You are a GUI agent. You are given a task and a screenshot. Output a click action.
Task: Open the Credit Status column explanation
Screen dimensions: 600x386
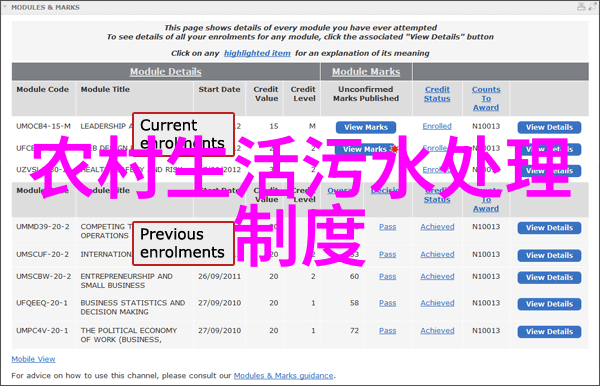click(x=437, y=94)
